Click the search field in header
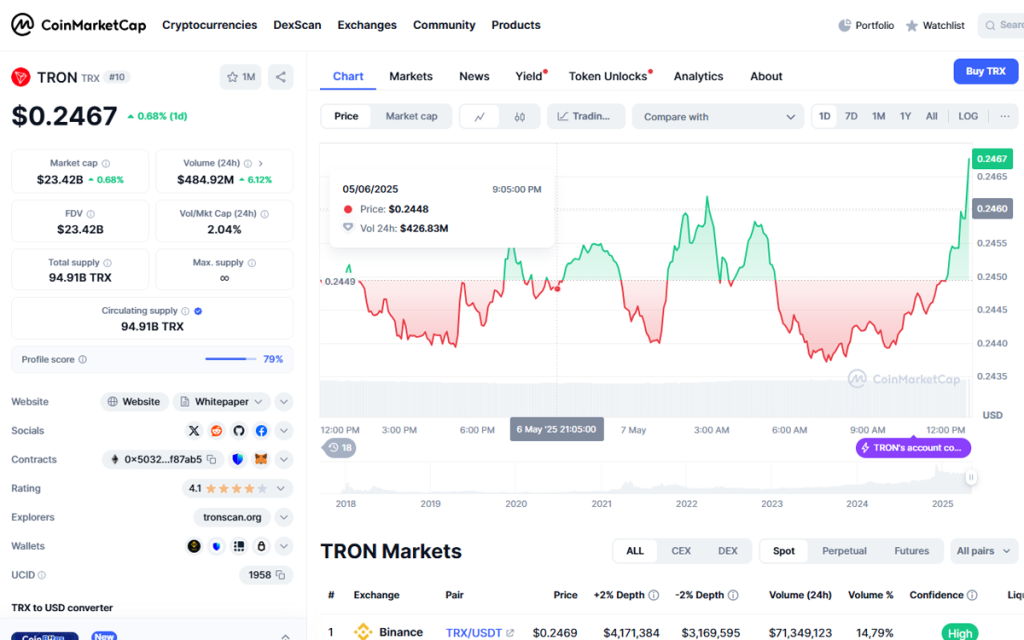 pyautogui.click(x=1001, y=25)
